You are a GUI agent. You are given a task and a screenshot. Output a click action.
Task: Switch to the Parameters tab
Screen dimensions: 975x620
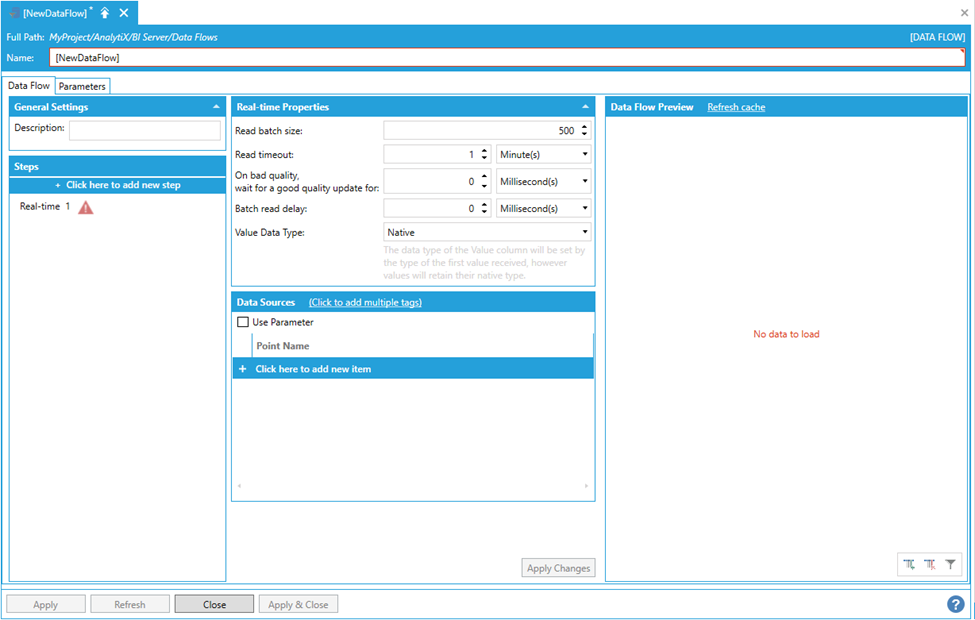point(82,86)
